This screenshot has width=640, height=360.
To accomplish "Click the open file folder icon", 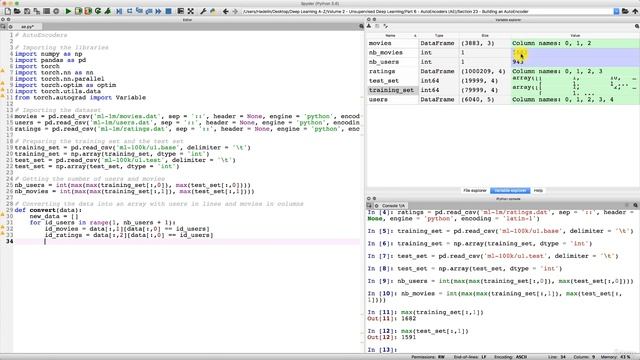I will (x=17, y=11).
